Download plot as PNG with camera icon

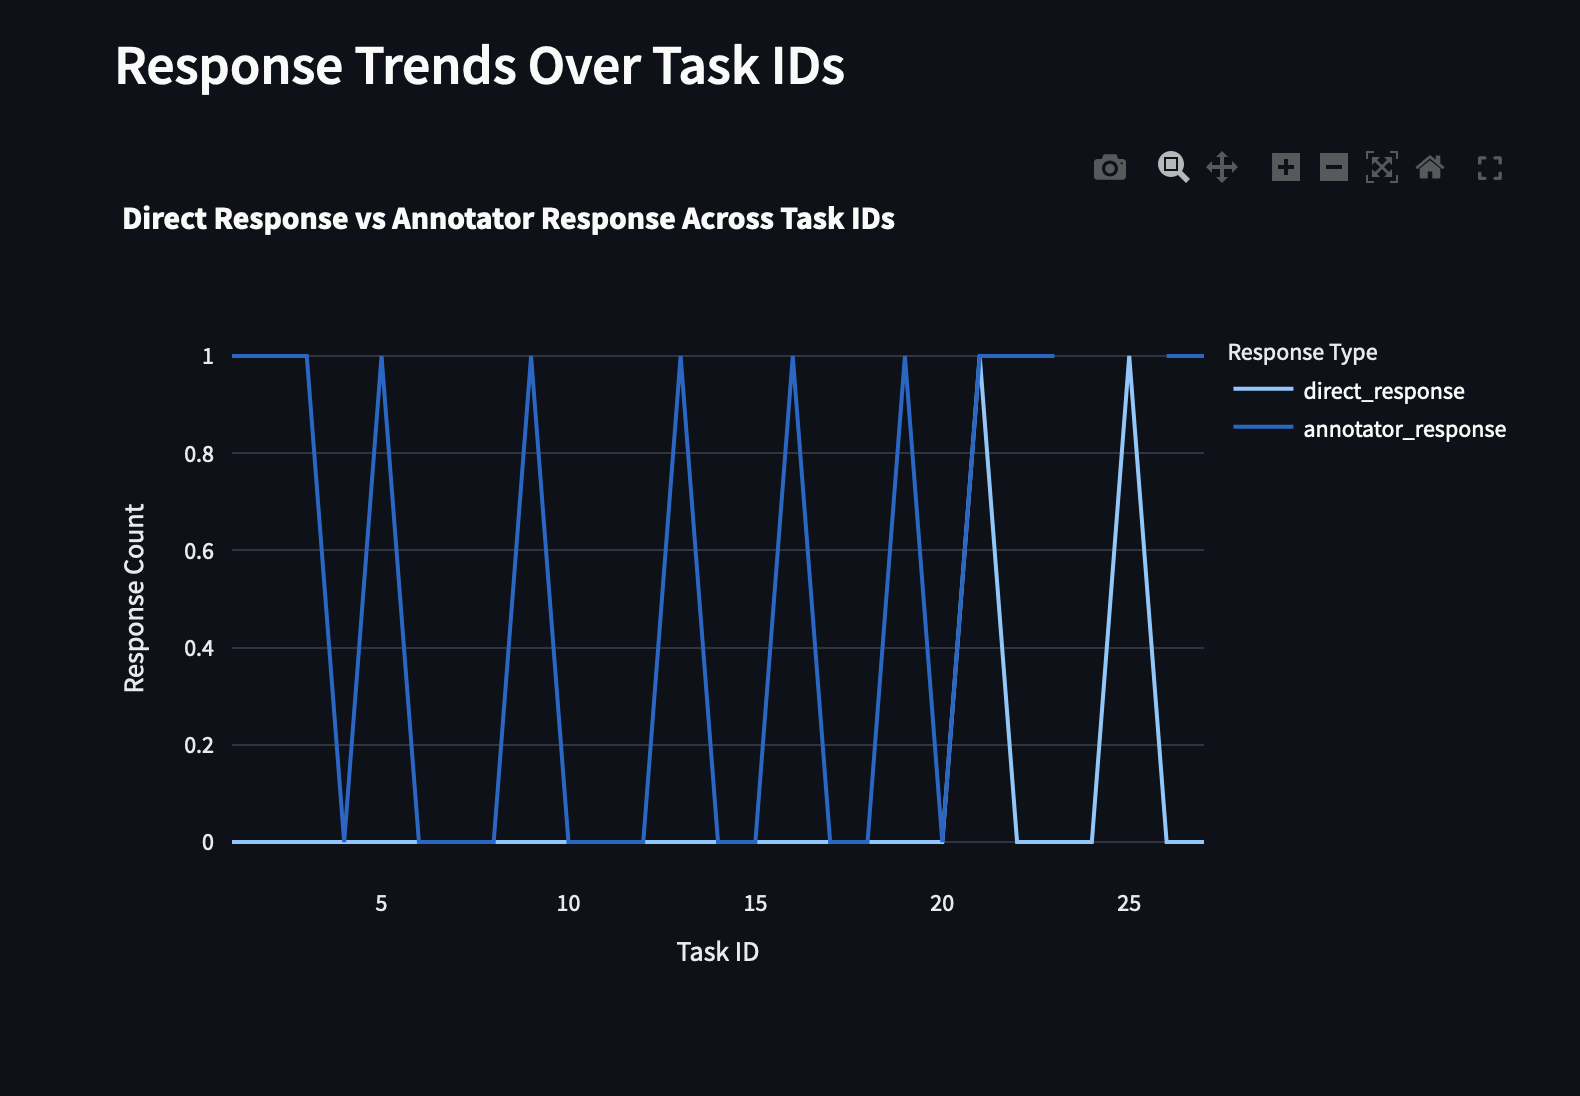(1110, 168)
